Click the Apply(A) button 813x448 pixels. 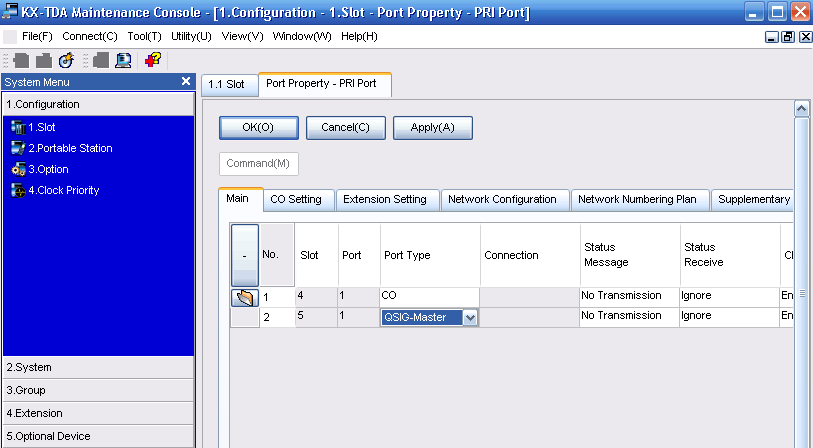point(433,128)
